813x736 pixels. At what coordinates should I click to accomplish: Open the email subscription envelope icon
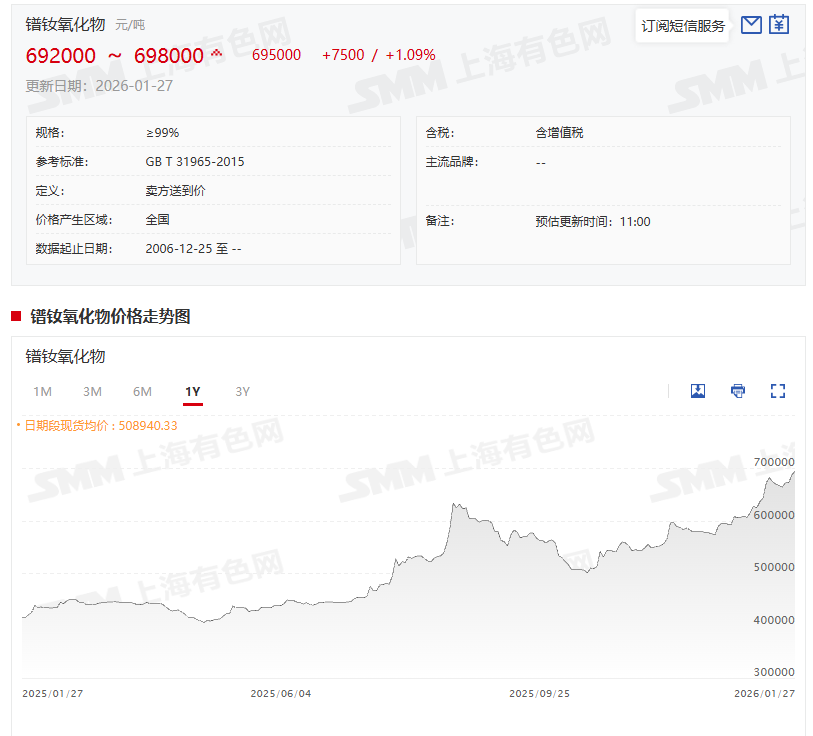tap(751, 25)
